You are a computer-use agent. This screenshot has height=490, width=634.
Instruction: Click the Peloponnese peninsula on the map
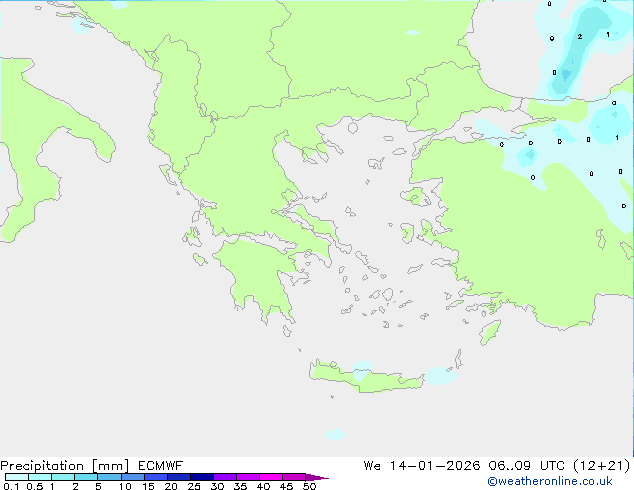[x=261, y=277]
